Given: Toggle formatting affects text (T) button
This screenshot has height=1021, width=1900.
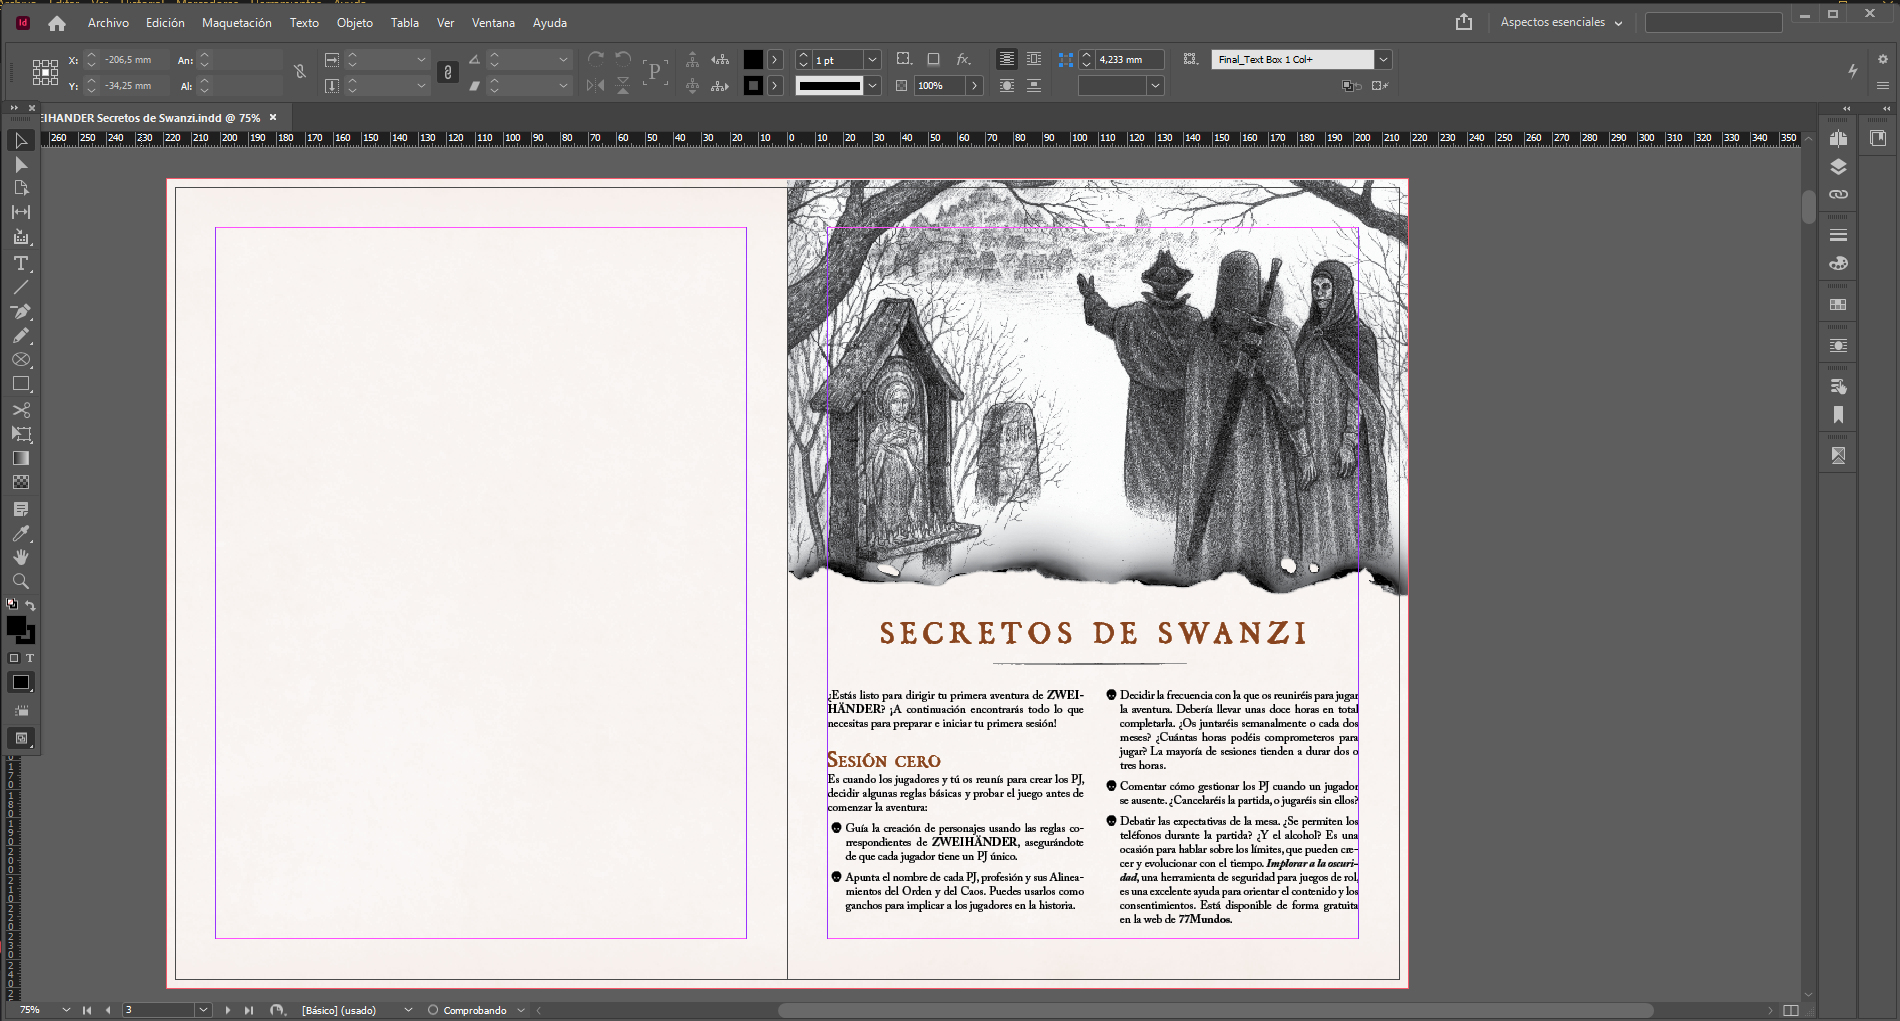Looking at the screenshot, I should click(30, 658).
